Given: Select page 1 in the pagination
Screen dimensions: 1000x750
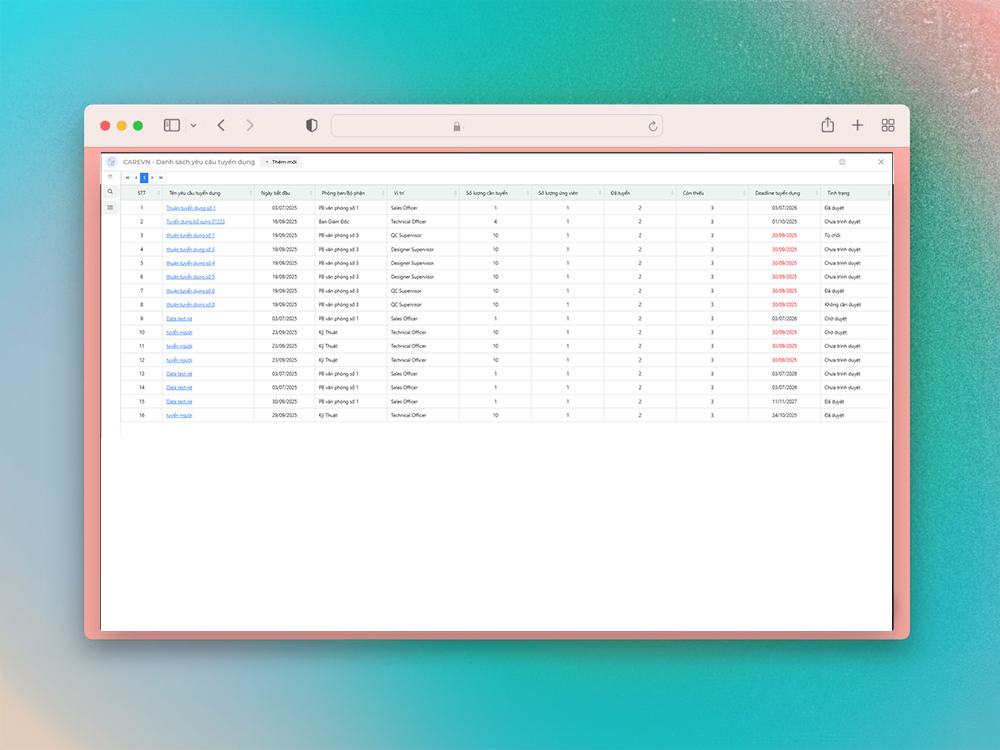Looking at the screenshot, I should pos(144,178).
